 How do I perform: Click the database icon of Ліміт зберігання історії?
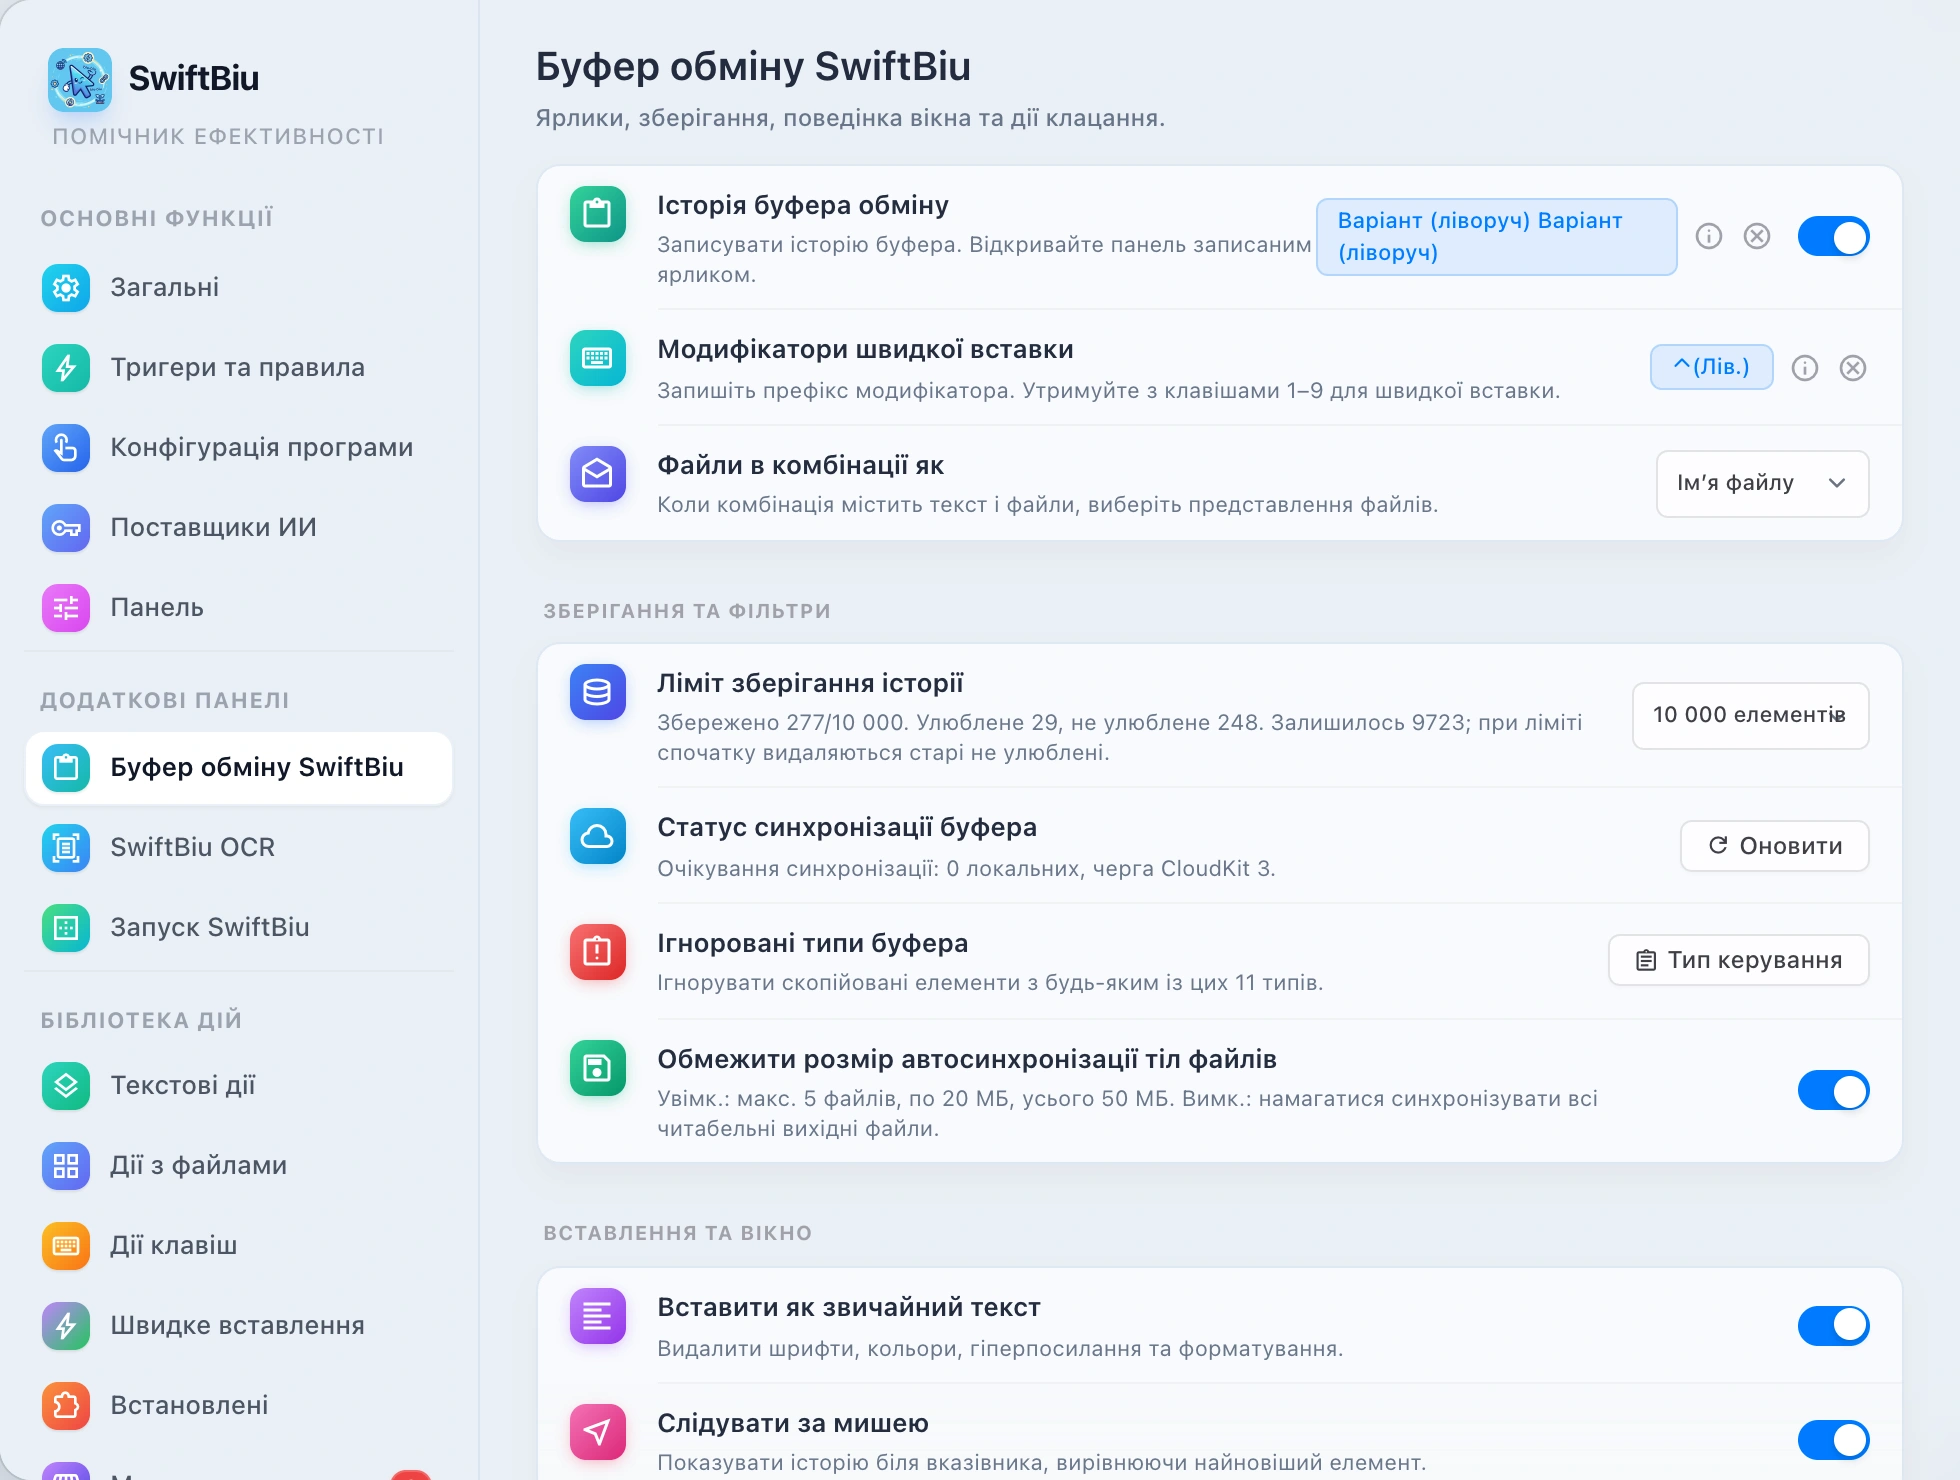tap(598, 692)
